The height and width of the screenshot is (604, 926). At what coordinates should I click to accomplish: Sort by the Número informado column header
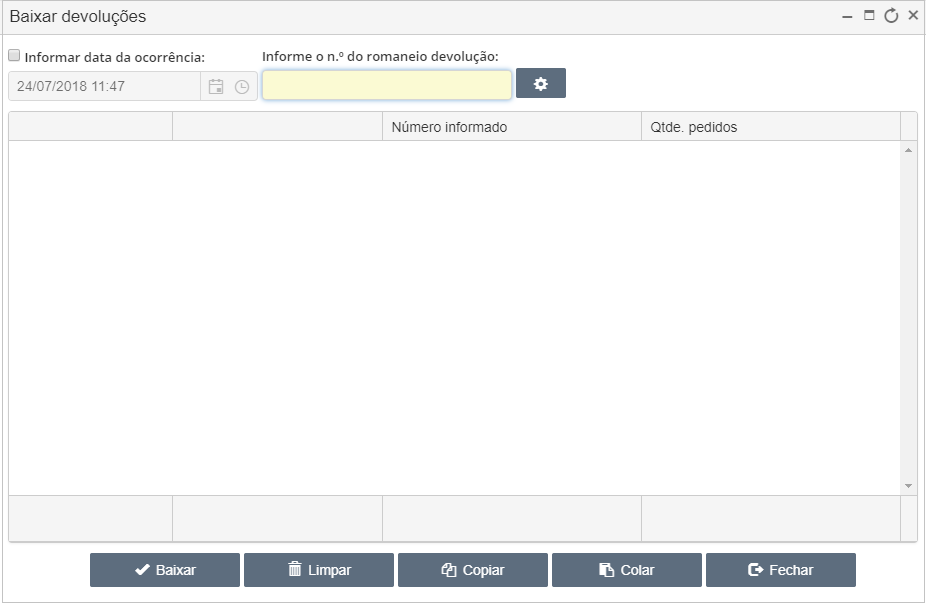tap(512, 127)
